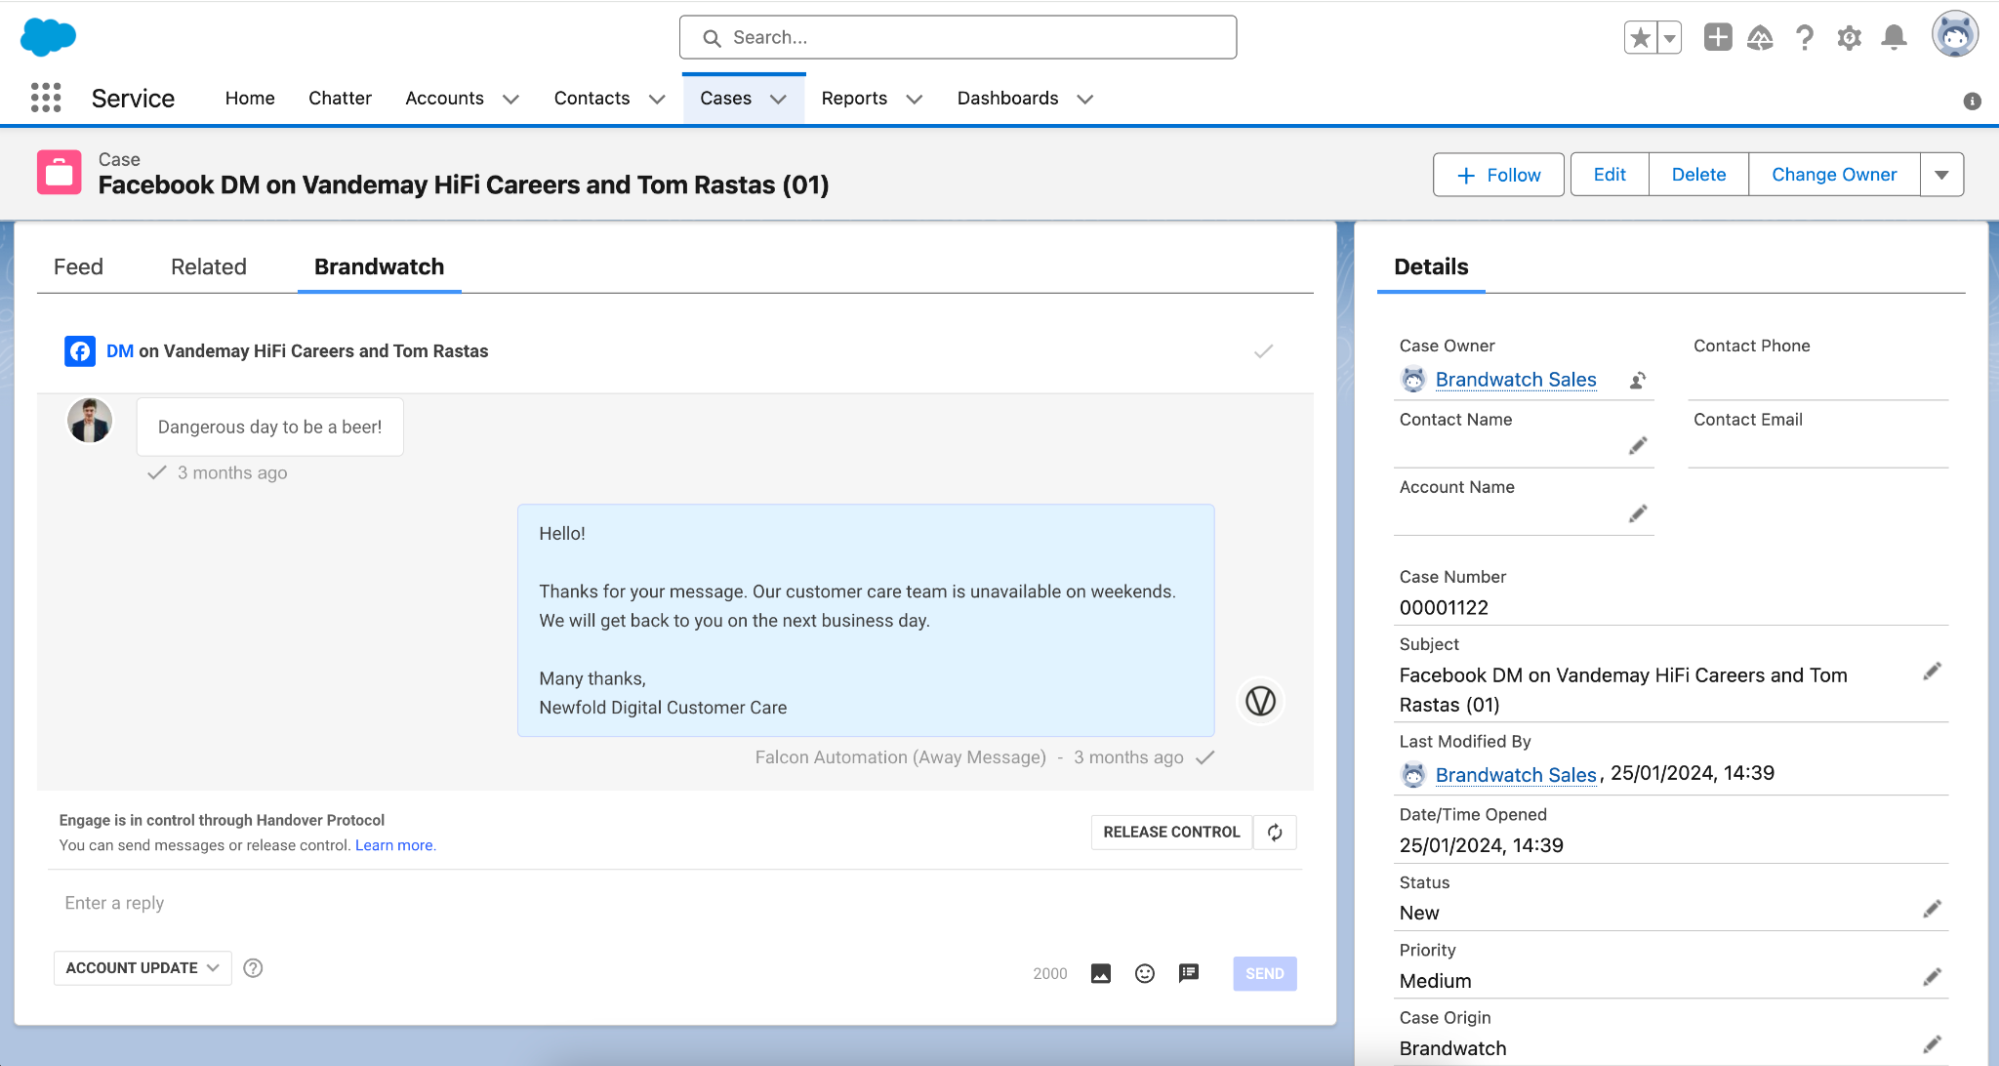
Task: Open the Trailhead guidance icon
Action: click(x=1760, y=38)
